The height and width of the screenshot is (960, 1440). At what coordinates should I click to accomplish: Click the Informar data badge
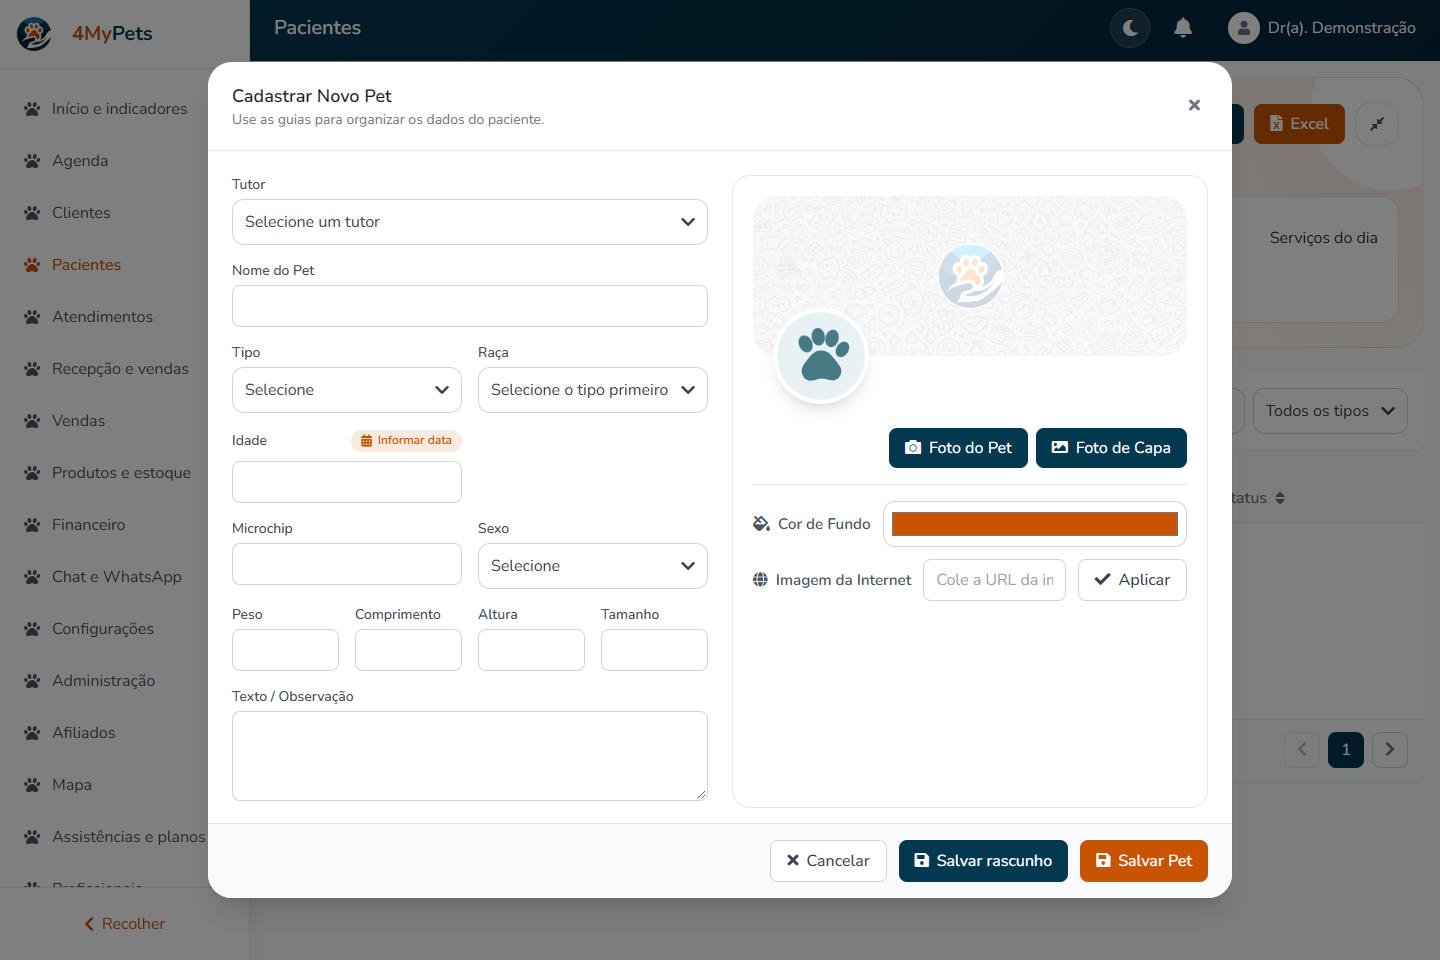(406, 440)
